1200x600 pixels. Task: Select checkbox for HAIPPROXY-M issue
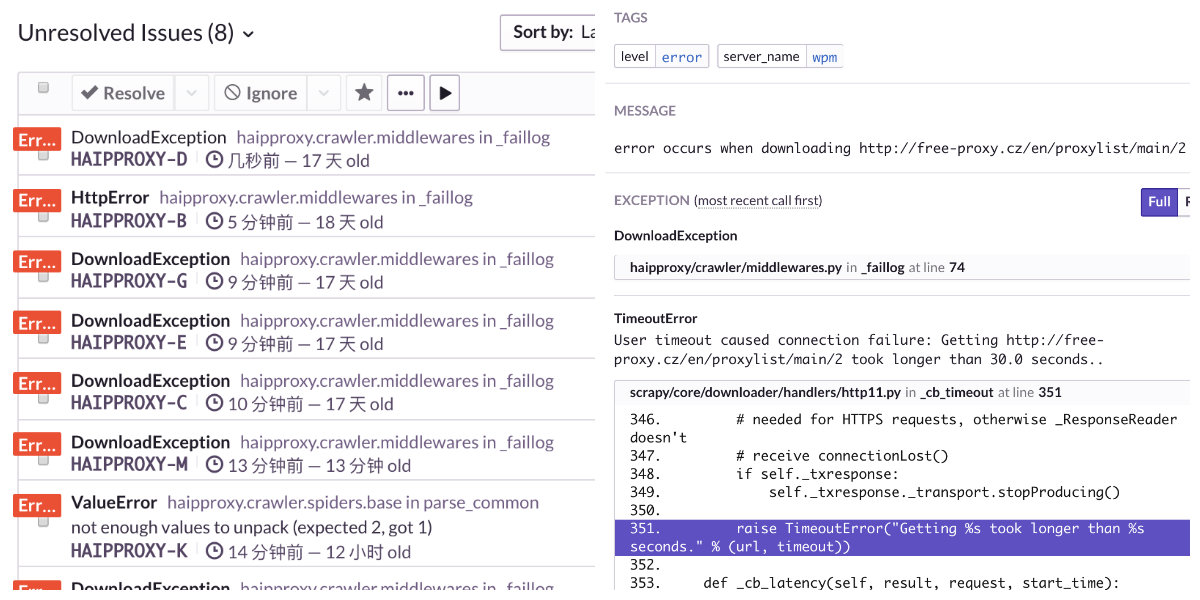tap(43, 460)
